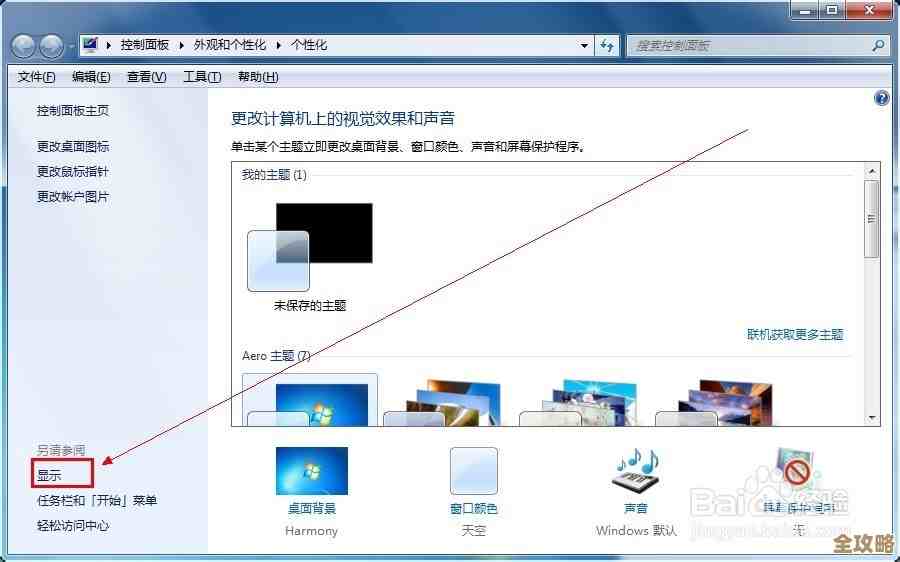Viewport: 900px width, 562px height.
Task: Click the 显示 link in sidebar
Action: 49,475
